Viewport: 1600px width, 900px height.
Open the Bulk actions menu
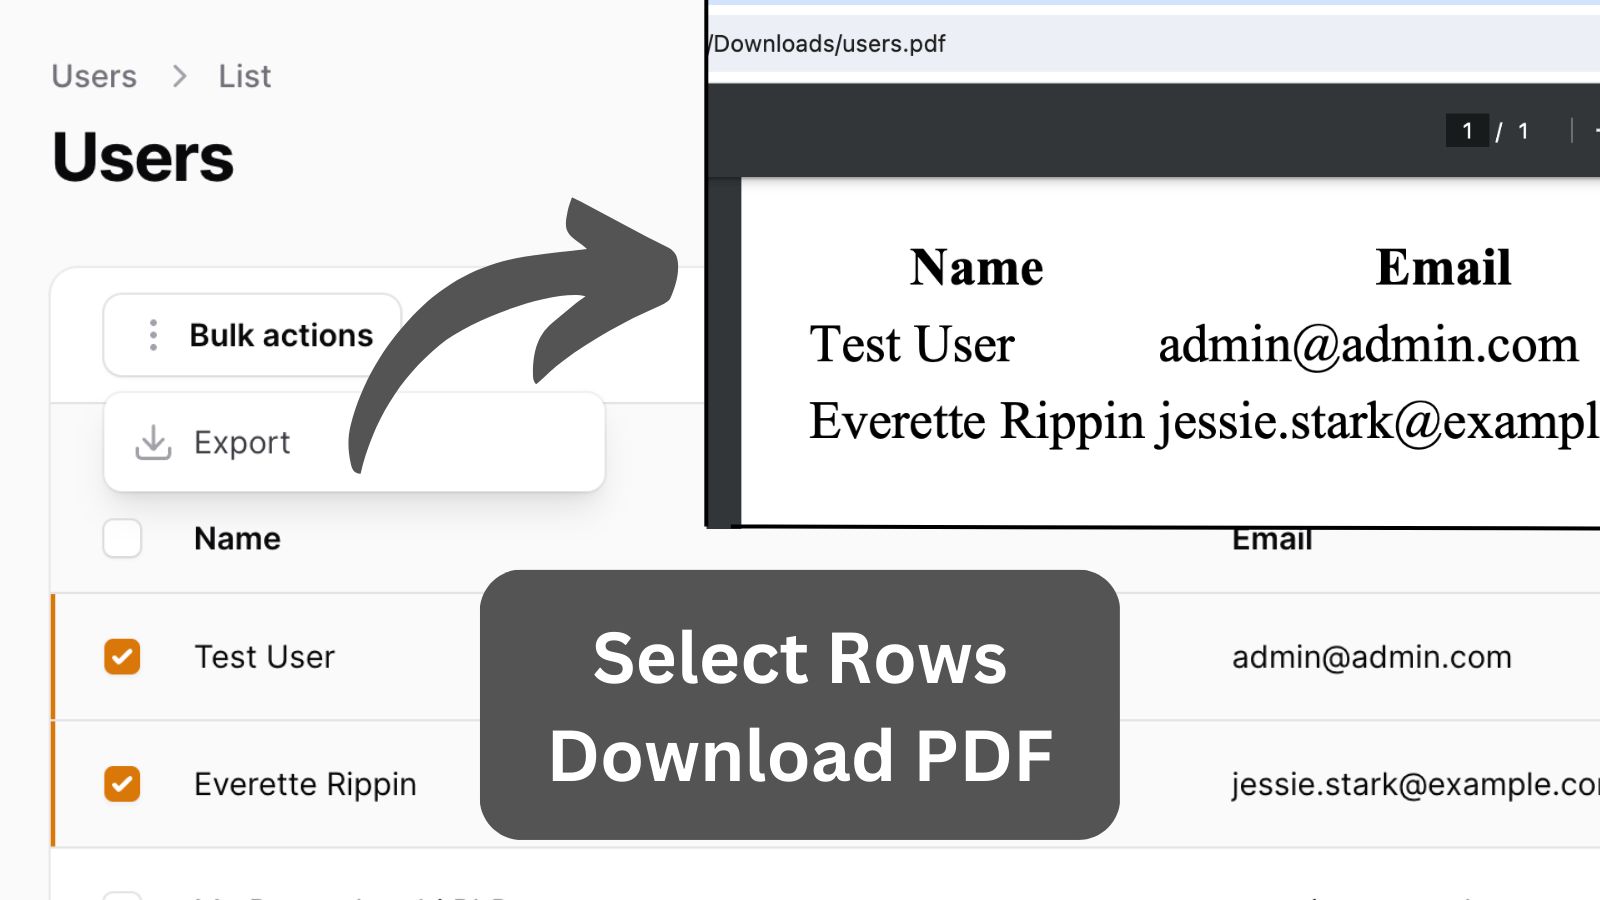(252, 335)
